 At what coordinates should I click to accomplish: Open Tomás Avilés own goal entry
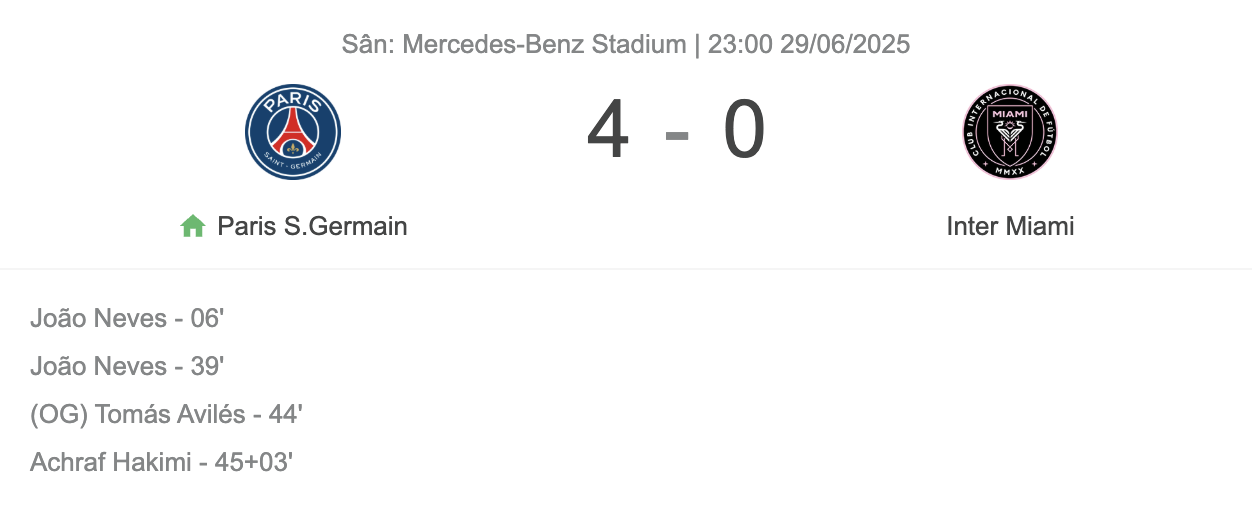[166, 415]
